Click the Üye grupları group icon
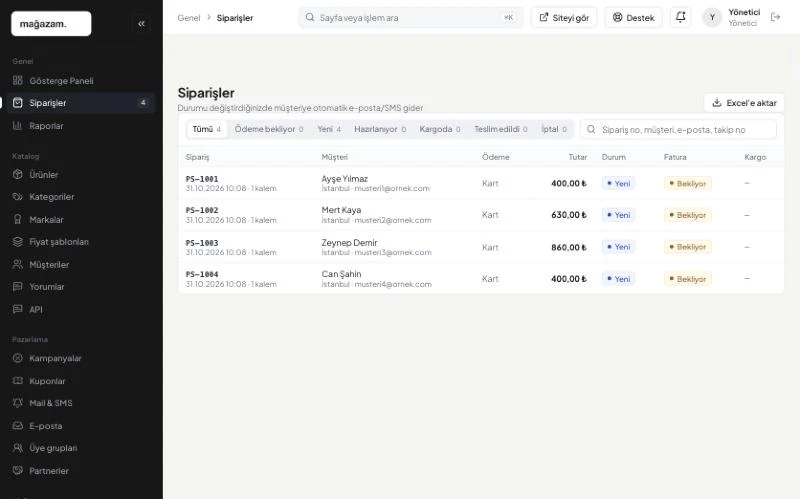 click(18, 447)
